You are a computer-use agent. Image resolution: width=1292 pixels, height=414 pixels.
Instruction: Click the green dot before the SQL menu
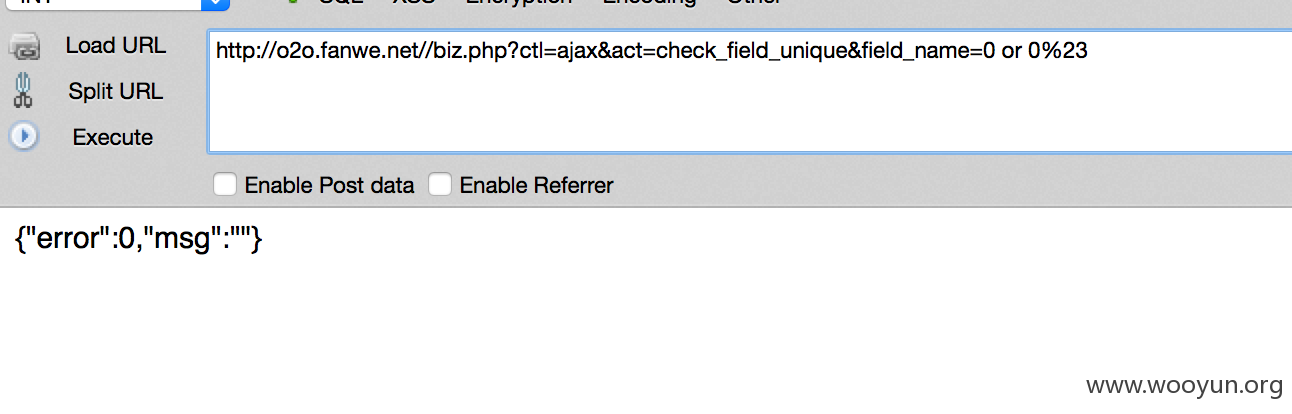[292, 2]
